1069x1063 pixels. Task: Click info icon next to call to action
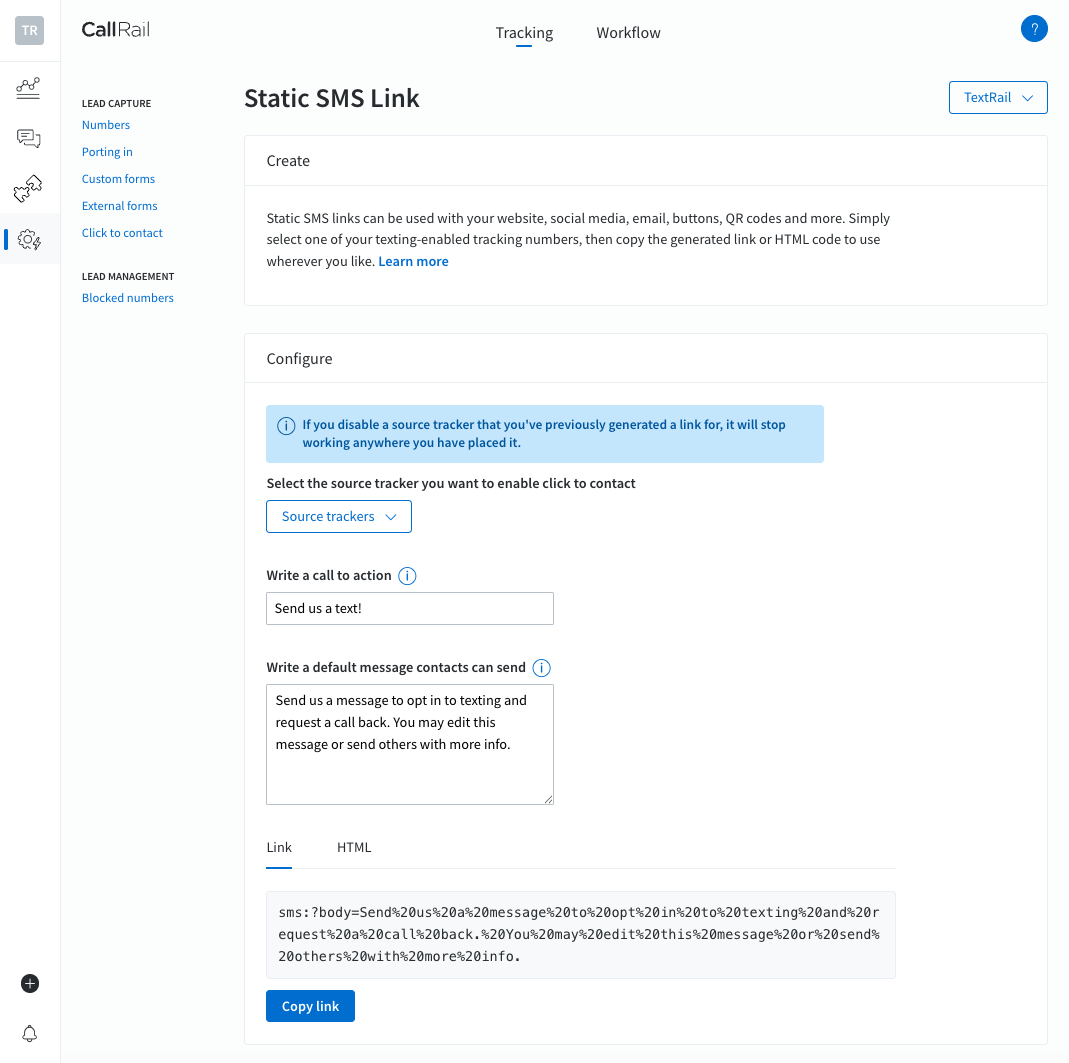pyautogui.click(x=407, y=575)
